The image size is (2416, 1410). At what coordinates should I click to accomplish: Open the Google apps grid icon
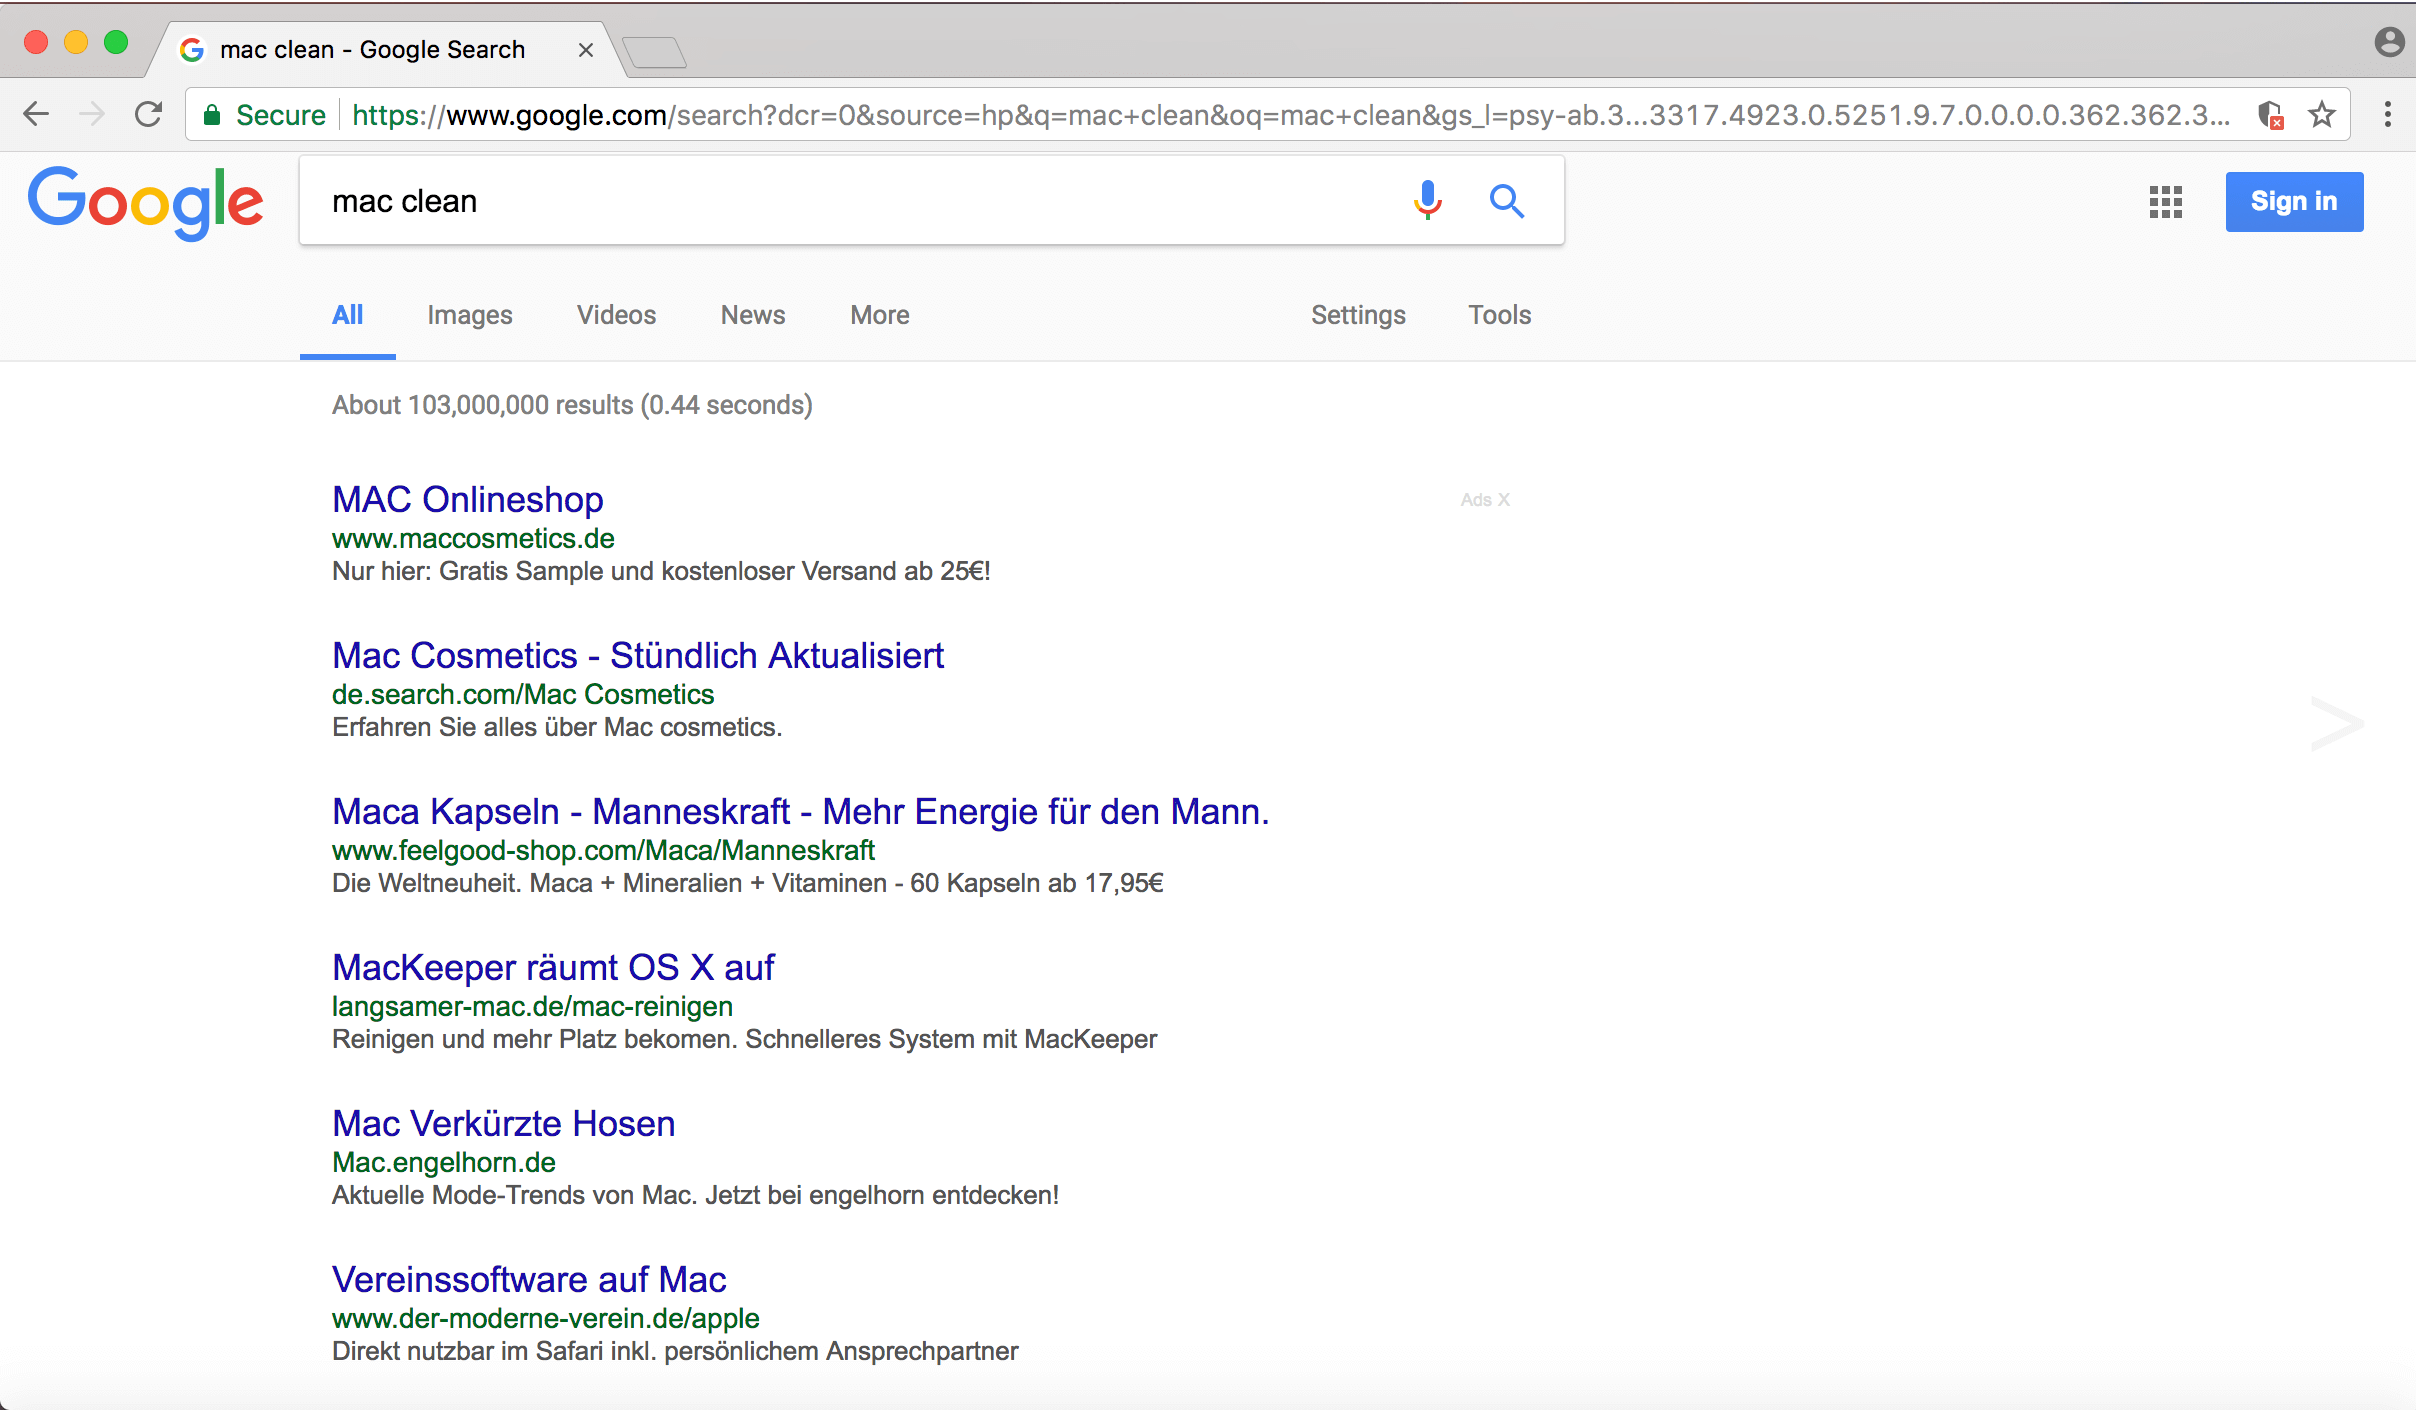(x=2166, y=202)
